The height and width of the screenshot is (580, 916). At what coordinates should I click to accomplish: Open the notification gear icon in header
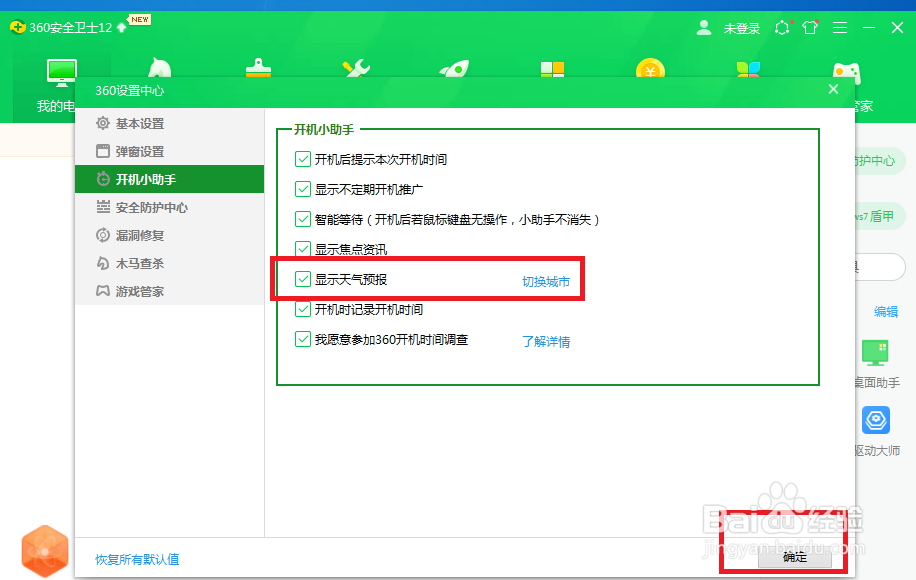tap(782, 27)
